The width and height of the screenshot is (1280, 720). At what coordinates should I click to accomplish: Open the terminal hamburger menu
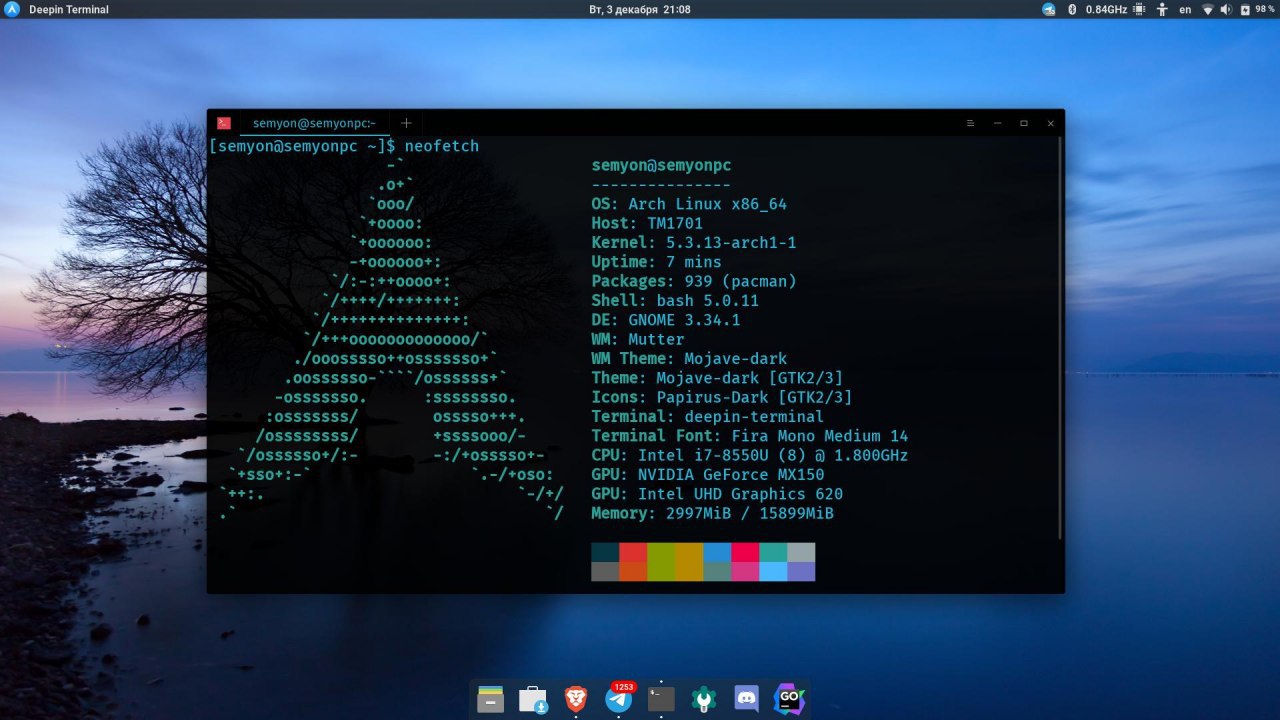click(970, 123)
